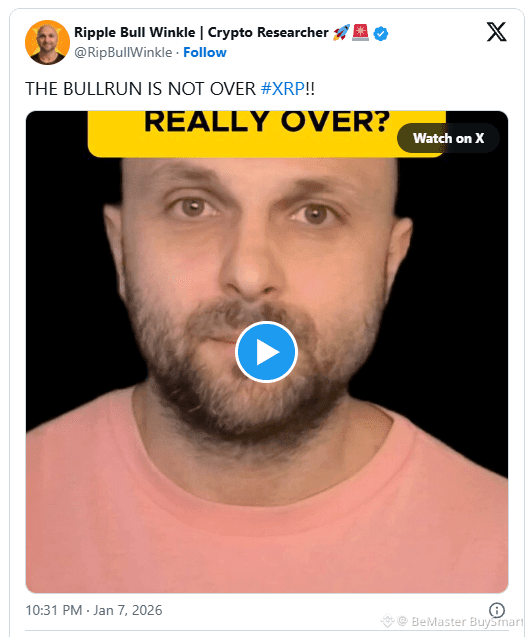The width and height of the screenshot is (531, 637).
Task: Follow the RipBullWinkle account
Action: tap(205, 52)
